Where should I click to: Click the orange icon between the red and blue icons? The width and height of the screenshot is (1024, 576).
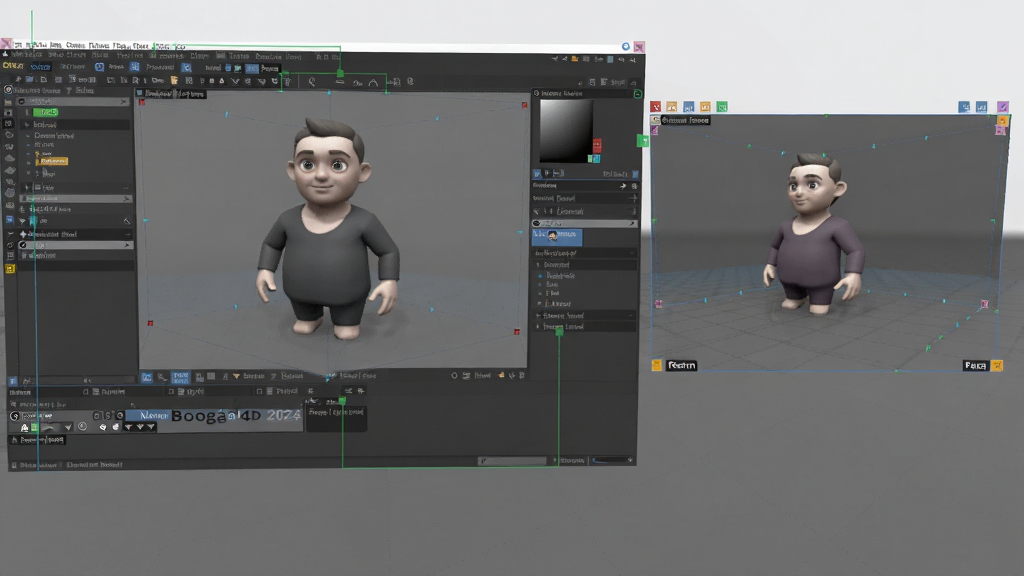click(671, 106)
